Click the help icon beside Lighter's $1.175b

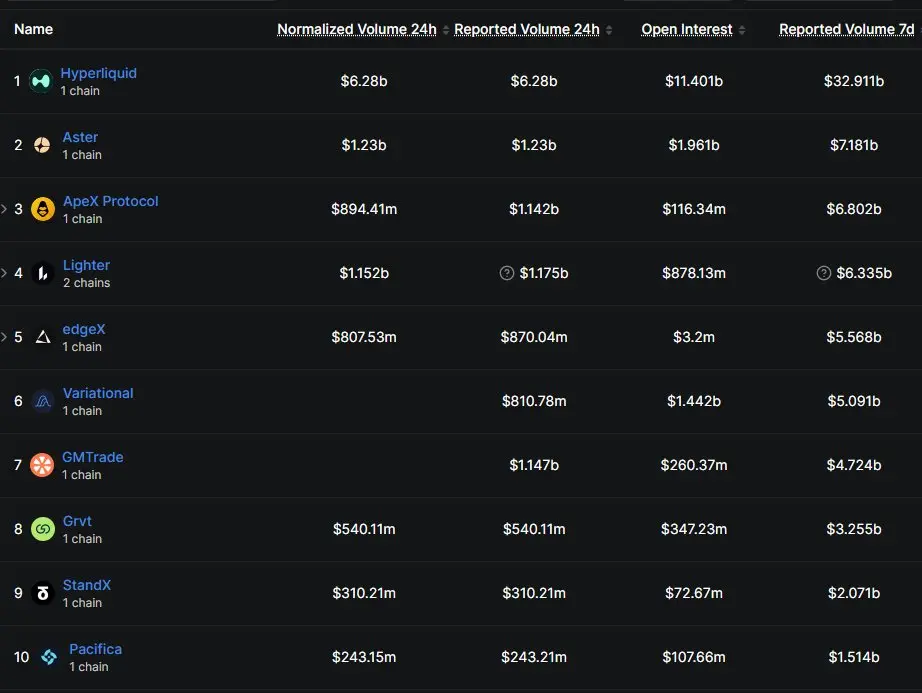click(x=507, y=273)
